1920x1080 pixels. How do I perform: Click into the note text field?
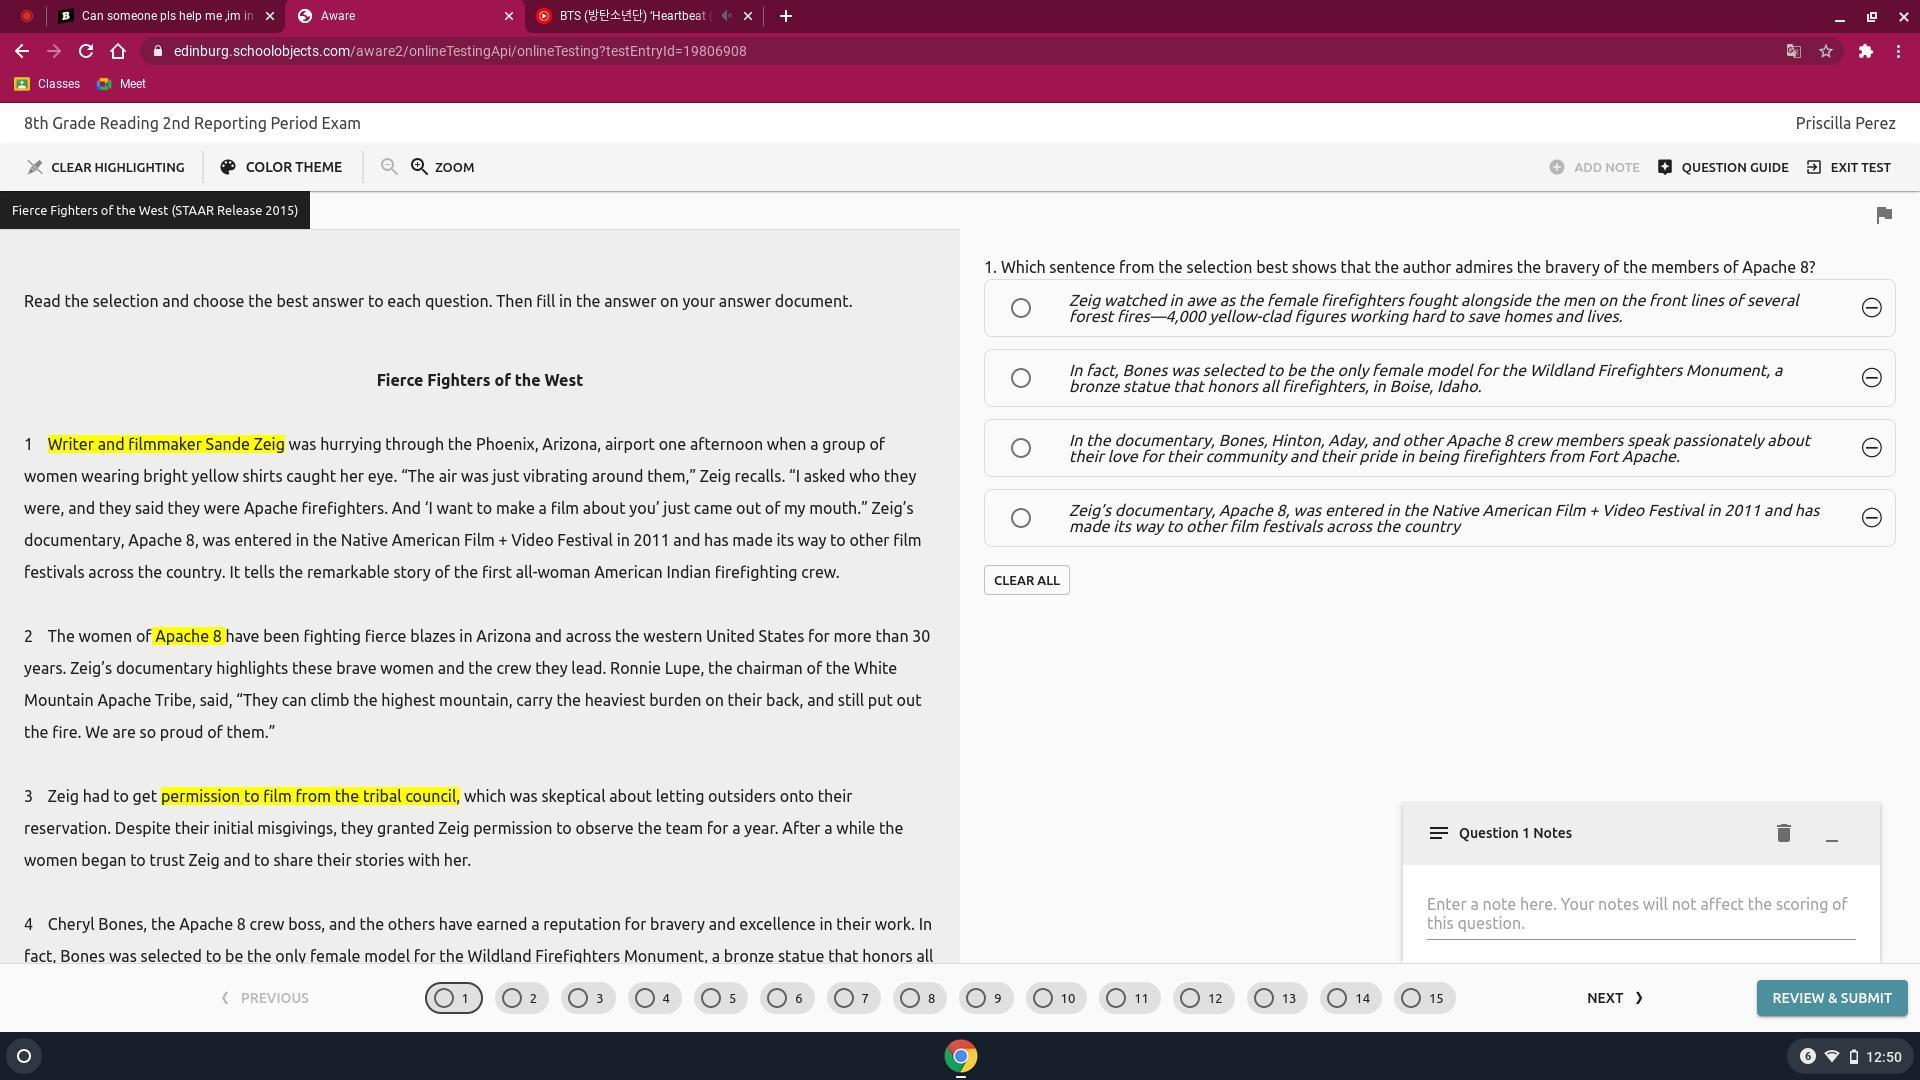pyautogui.click(x=1640, y=913)
